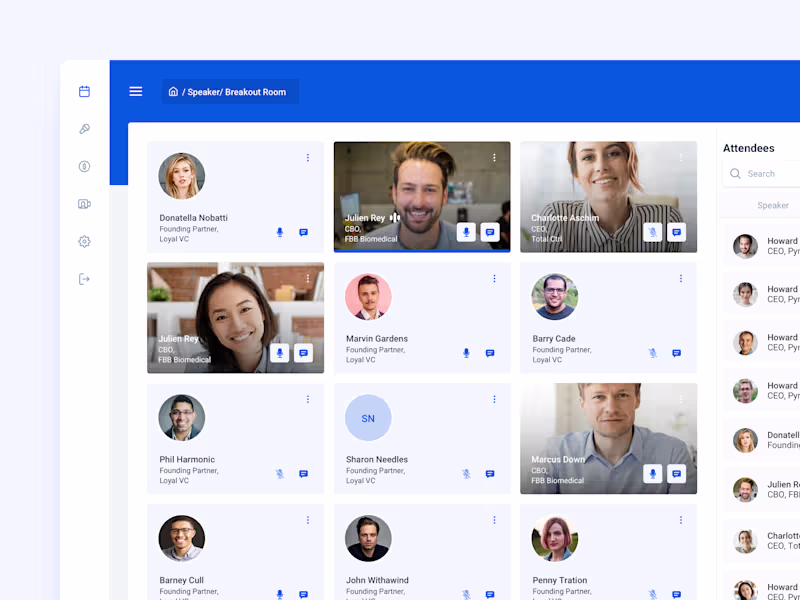Click the name Barney Cull
The image size is (800, 600).
click(x=181, y=580)
